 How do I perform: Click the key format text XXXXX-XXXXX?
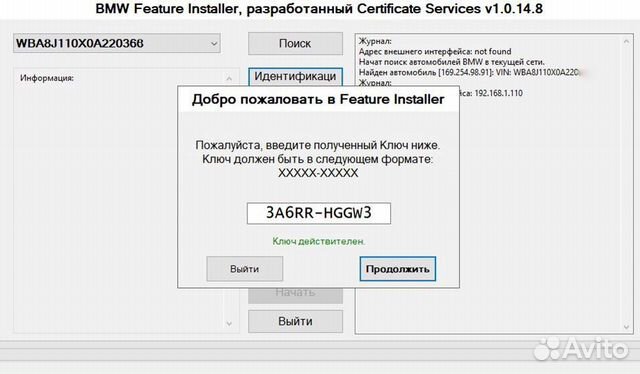pyautogui.click(x=318, y=173)
